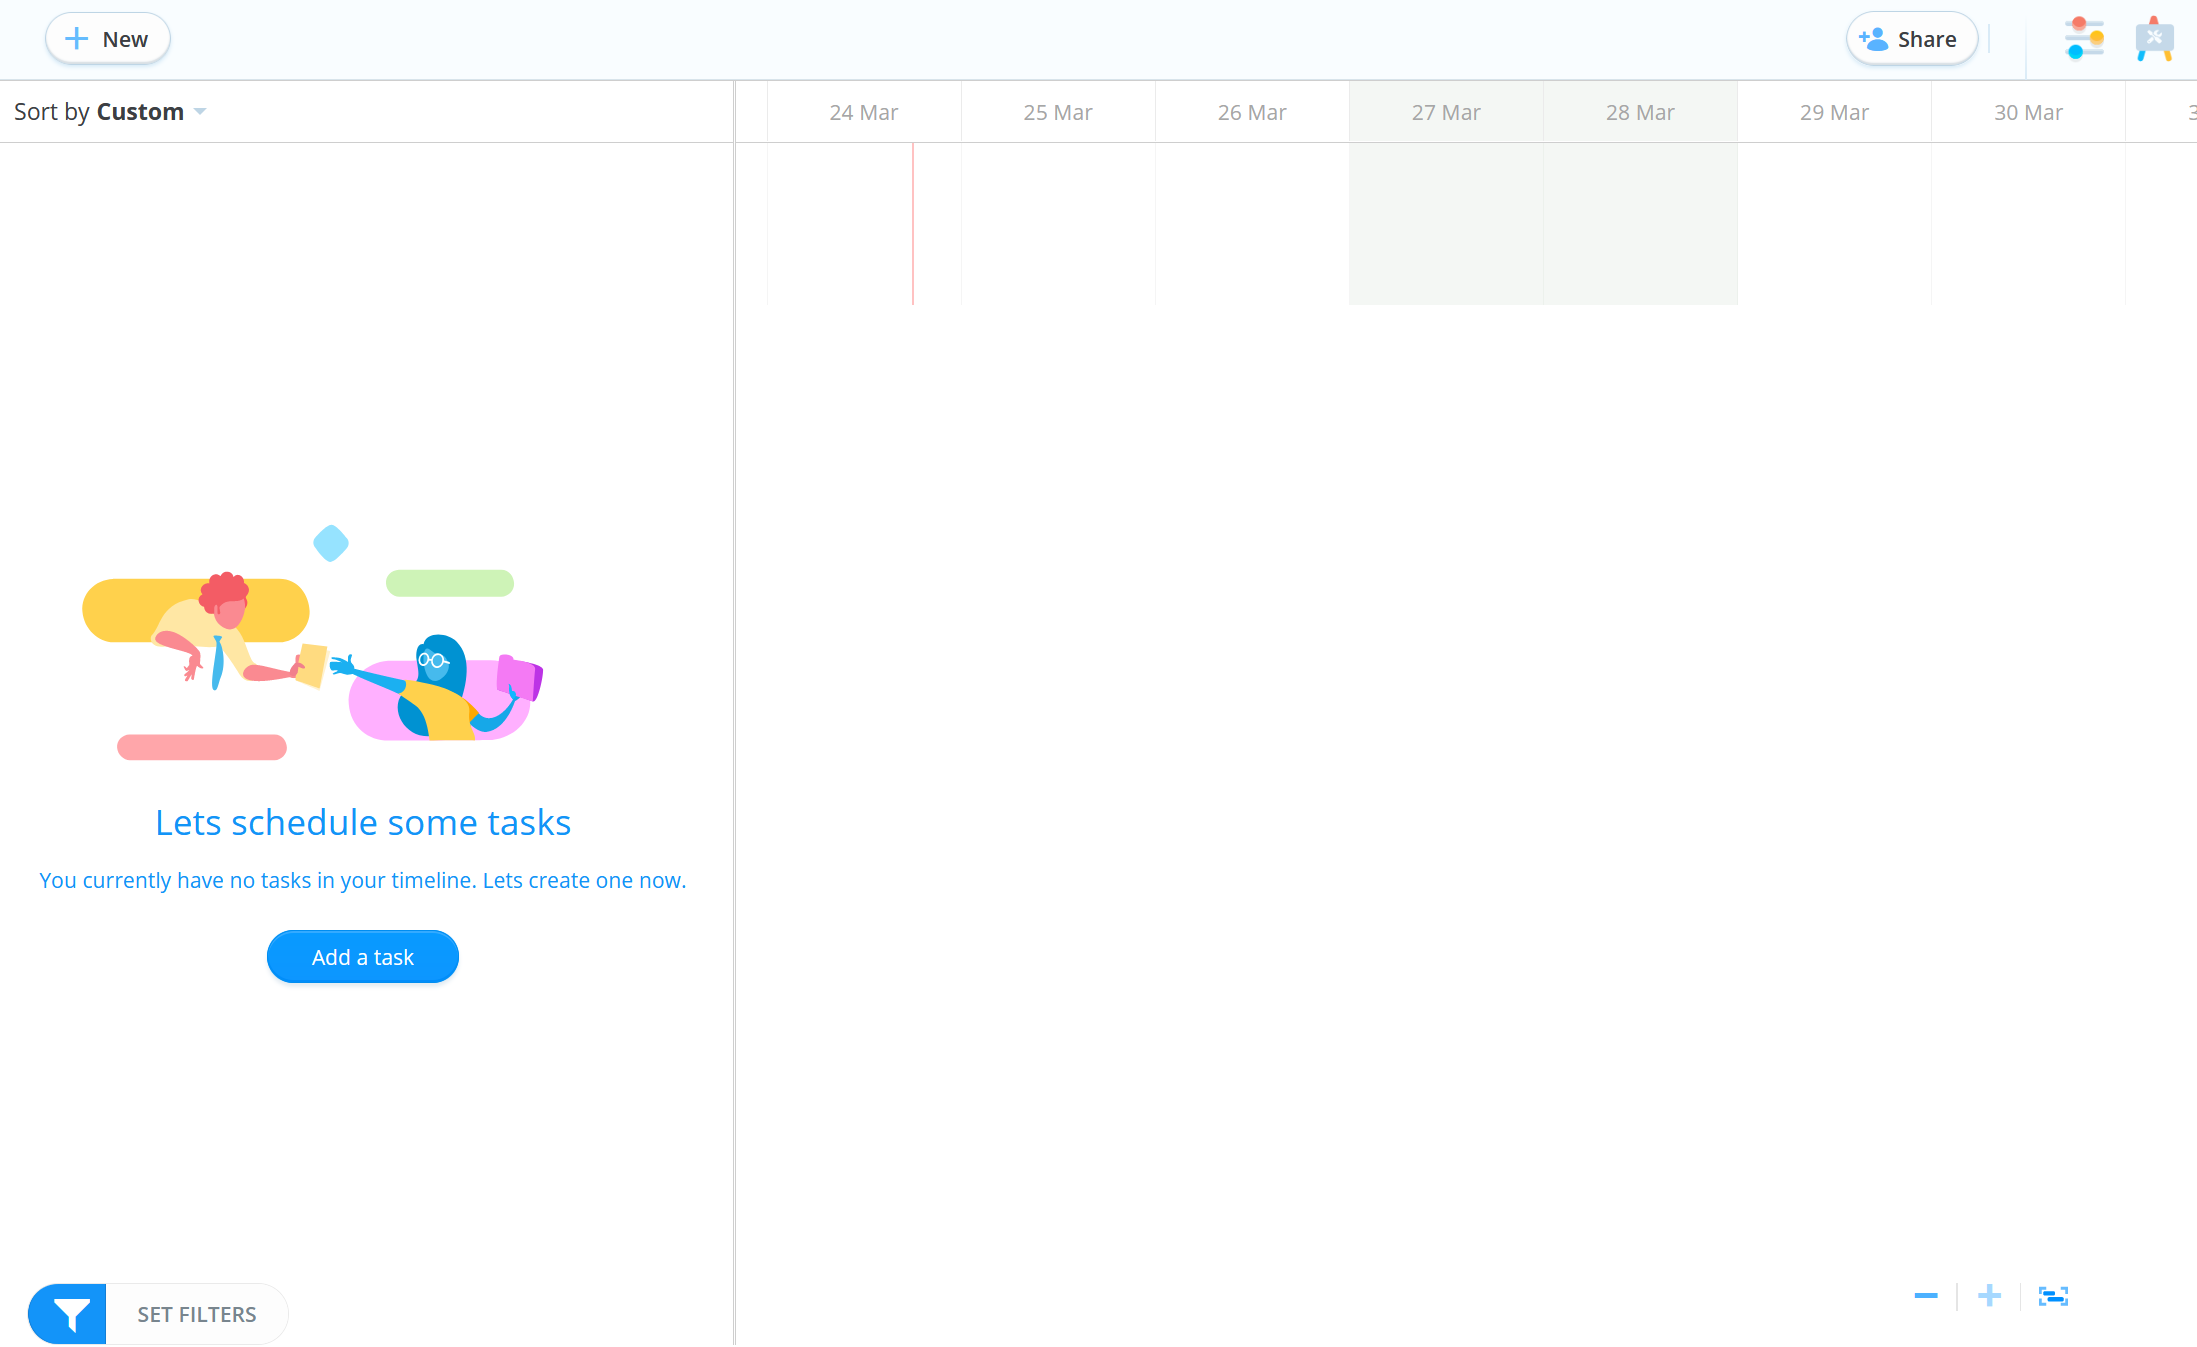Image resolution: width=2197 pixels, height=1347 pixels.
Task: Click the 24 Mar date header
Action: (865, 111)
